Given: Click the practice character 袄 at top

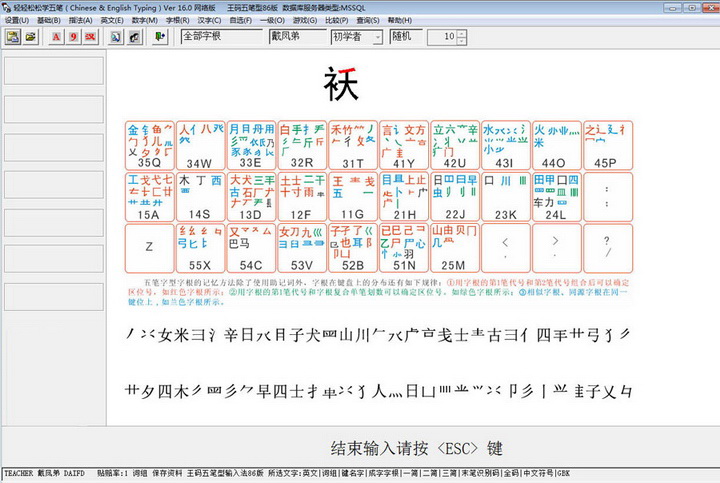Looking at the screenshot, I should click(x=341, y=84).
